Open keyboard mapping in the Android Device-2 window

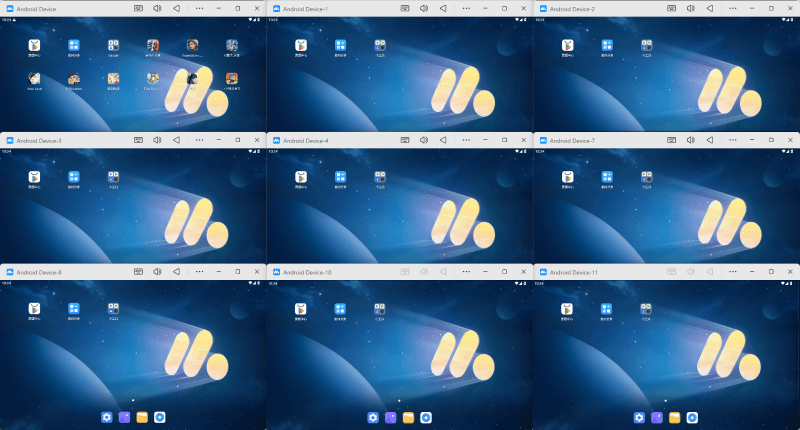coord(671,9)
